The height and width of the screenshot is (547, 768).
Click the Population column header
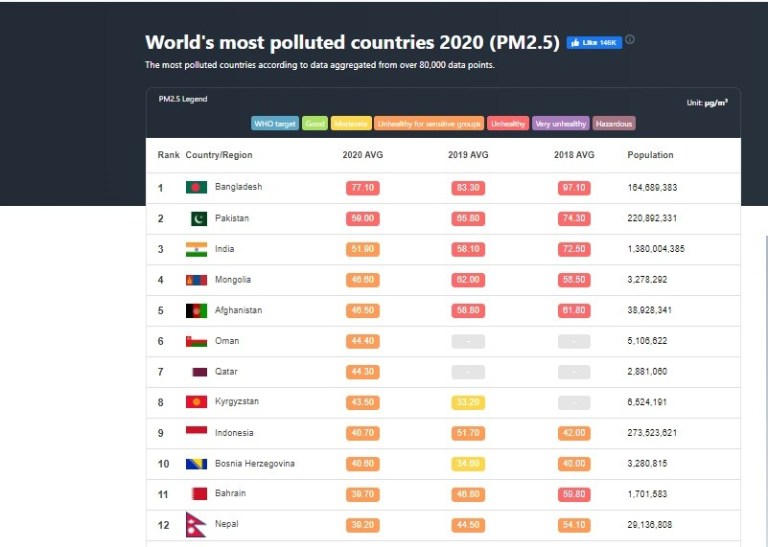(x=650, y=155)
